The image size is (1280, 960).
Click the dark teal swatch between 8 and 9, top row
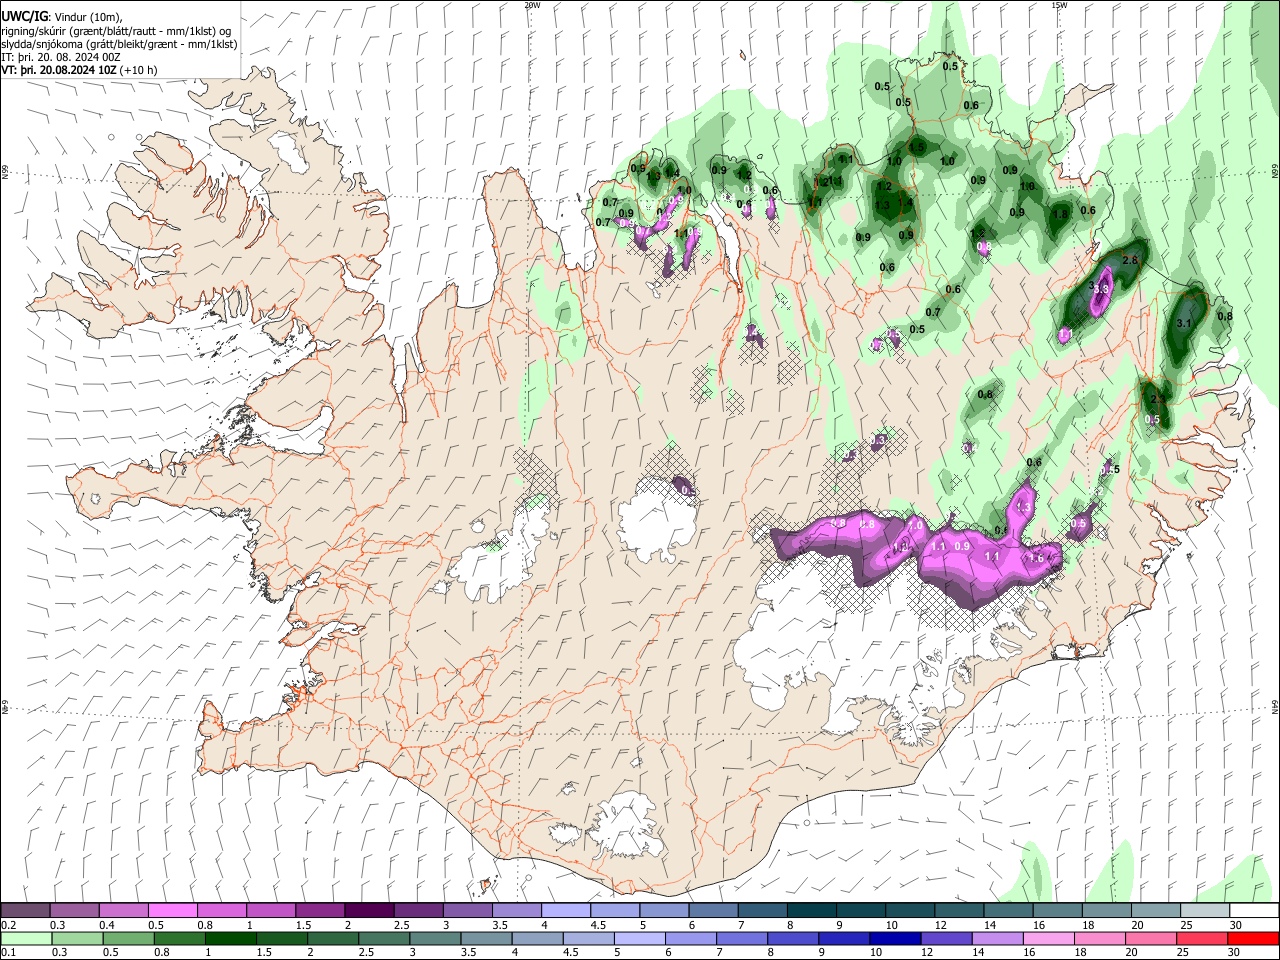[812, 910]
